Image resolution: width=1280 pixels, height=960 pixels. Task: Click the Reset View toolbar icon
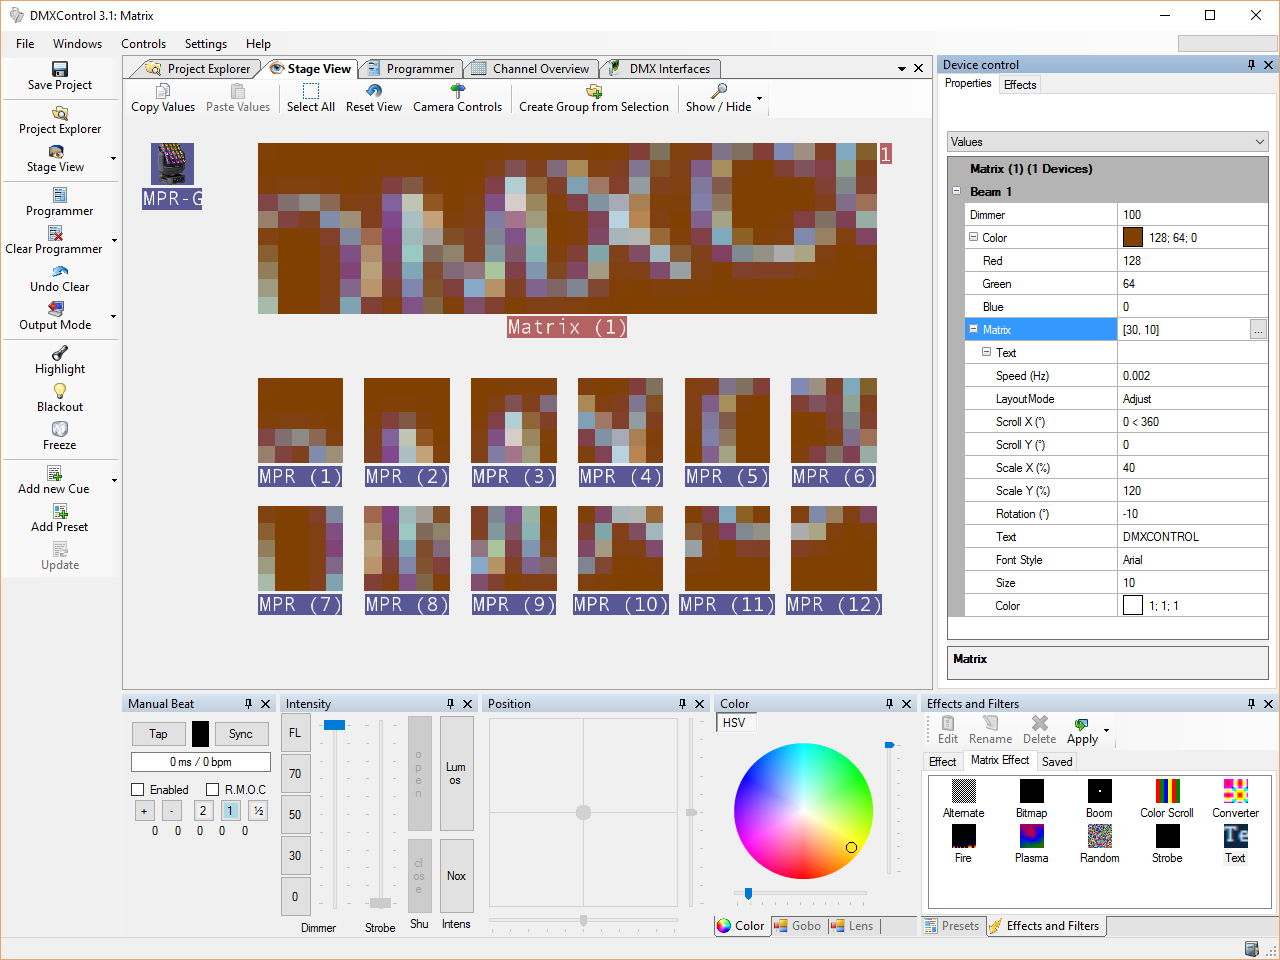[x=374, y=91]
